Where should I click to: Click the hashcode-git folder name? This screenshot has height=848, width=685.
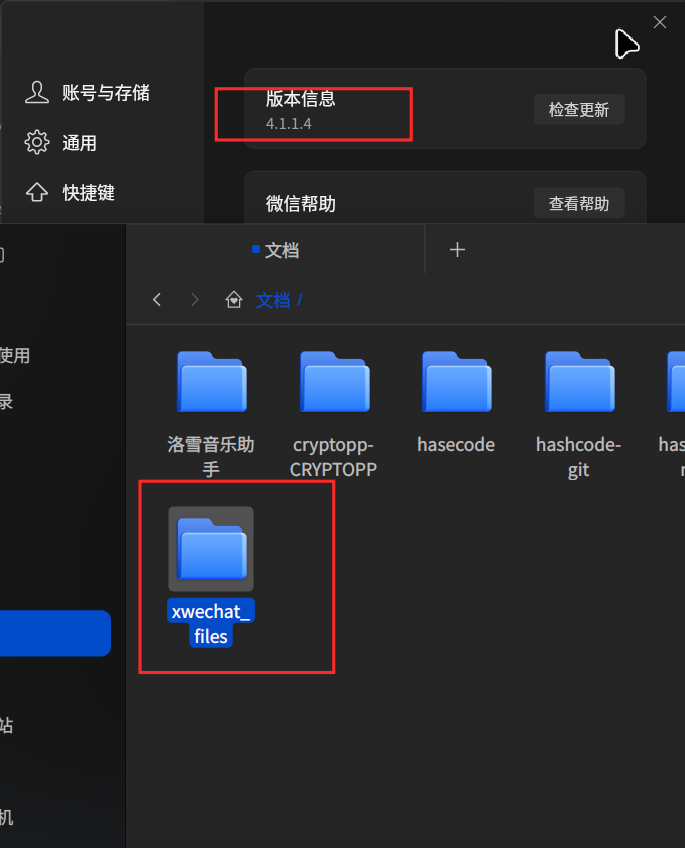[x=578, y=457]
